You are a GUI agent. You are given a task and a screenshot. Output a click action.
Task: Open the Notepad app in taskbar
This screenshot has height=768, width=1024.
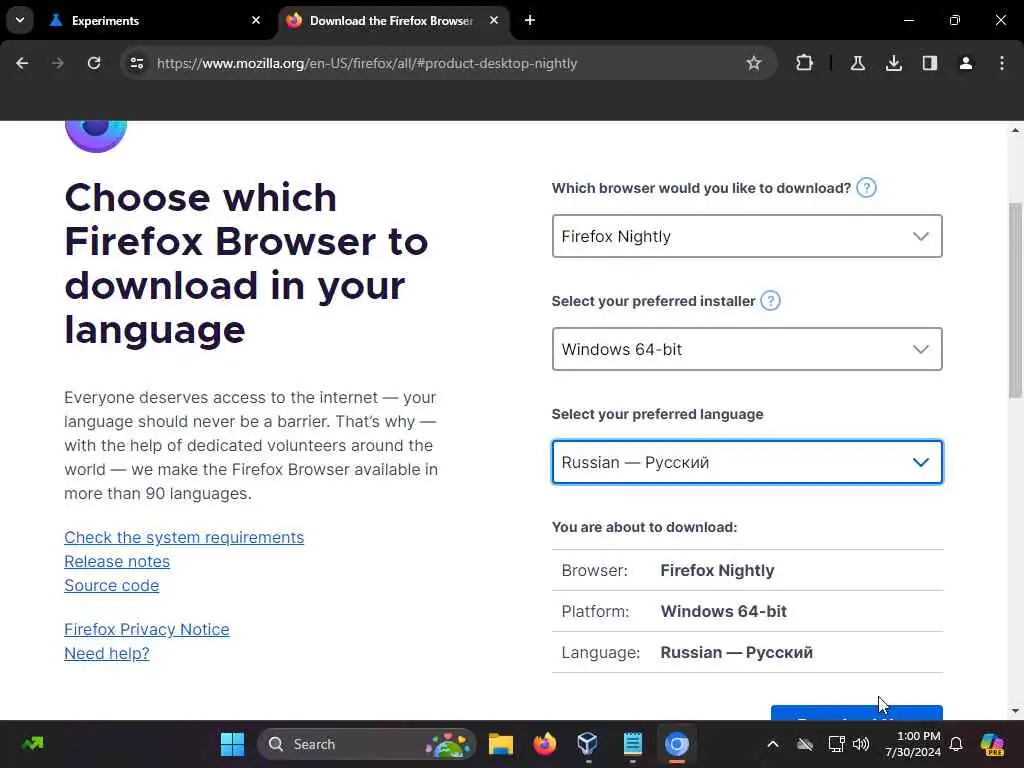(x=632, y=744)
